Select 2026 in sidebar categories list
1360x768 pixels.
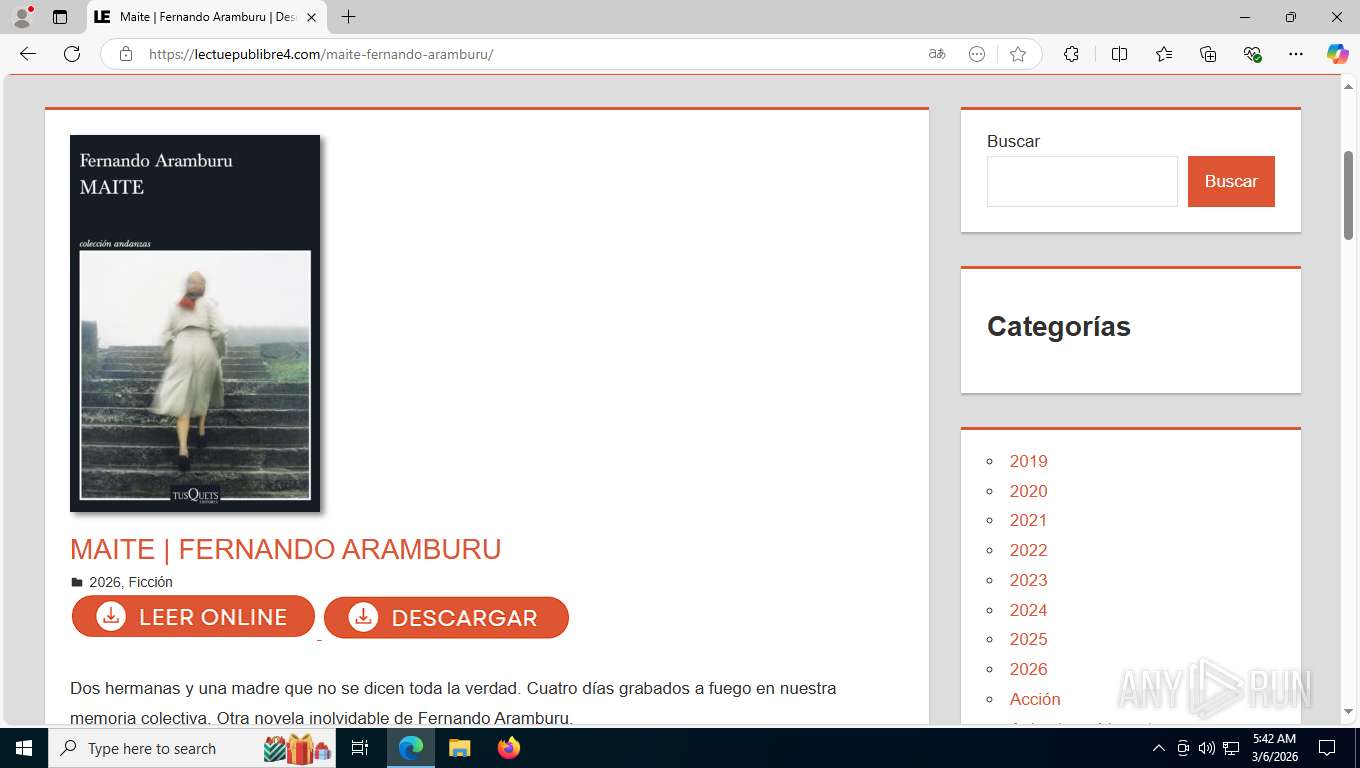(x=1028, y=669)
